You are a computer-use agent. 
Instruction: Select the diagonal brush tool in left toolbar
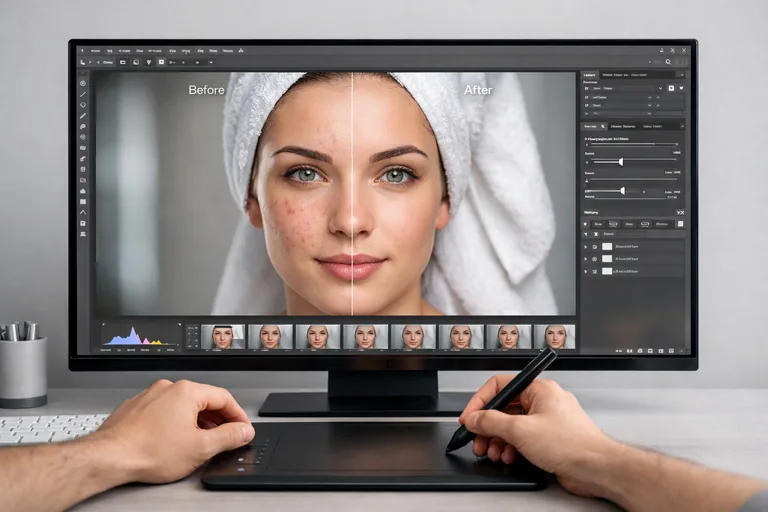(83, 115)
